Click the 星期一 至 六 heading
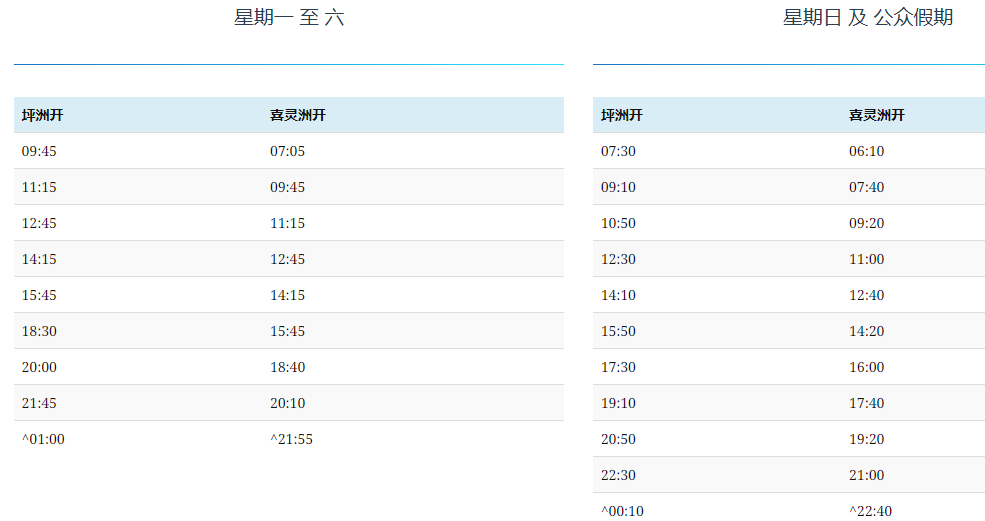Viewport: 985px width, 521px height. coord(289,17)
